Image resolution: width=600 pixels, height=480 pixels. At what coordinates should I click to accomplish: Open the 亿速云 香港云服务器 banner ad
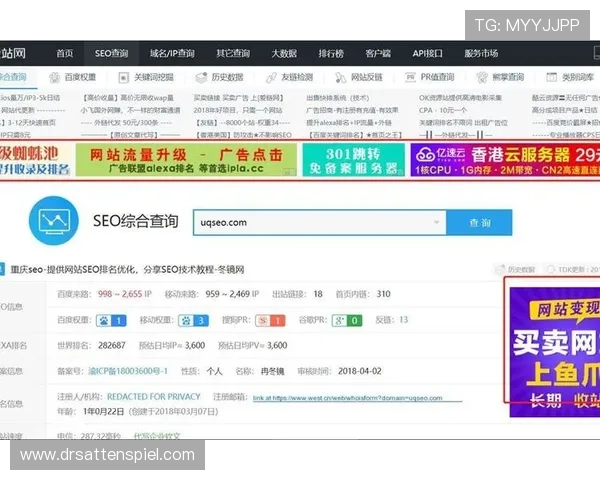point(505,160)
